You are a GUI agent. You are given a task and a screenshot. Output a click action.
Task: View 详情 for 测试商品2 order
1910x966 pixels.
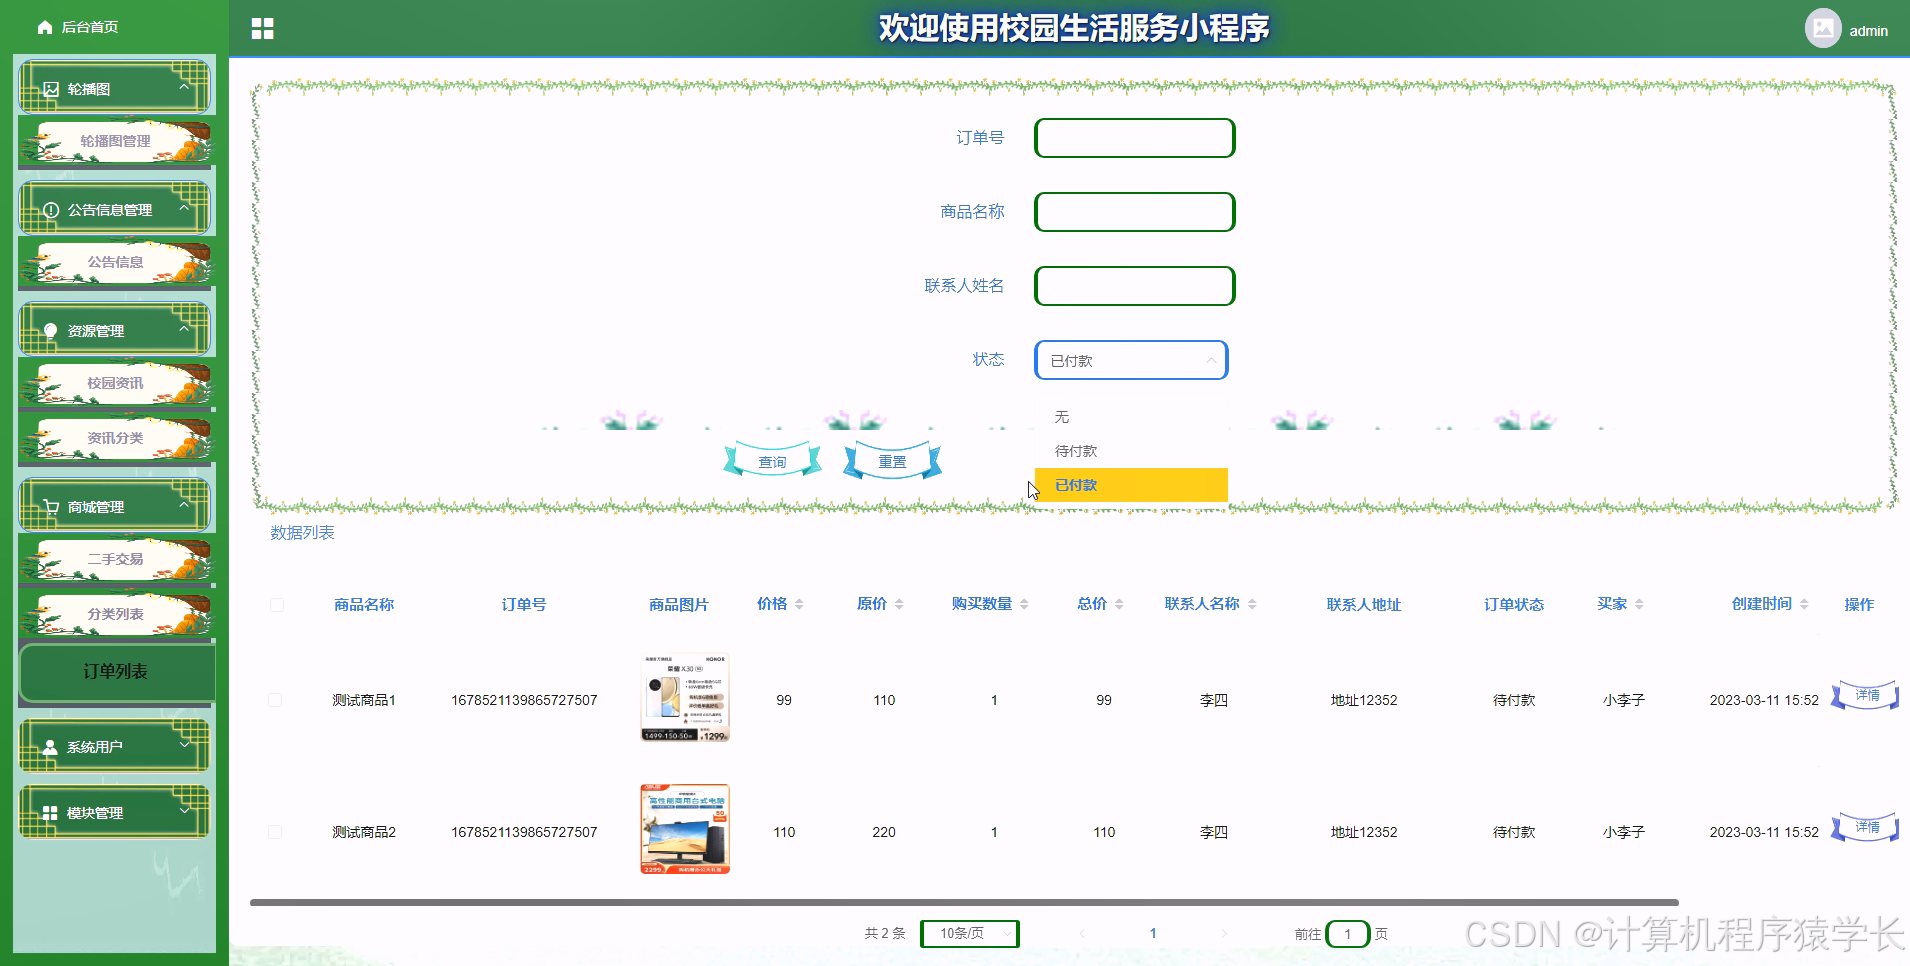1865,827
